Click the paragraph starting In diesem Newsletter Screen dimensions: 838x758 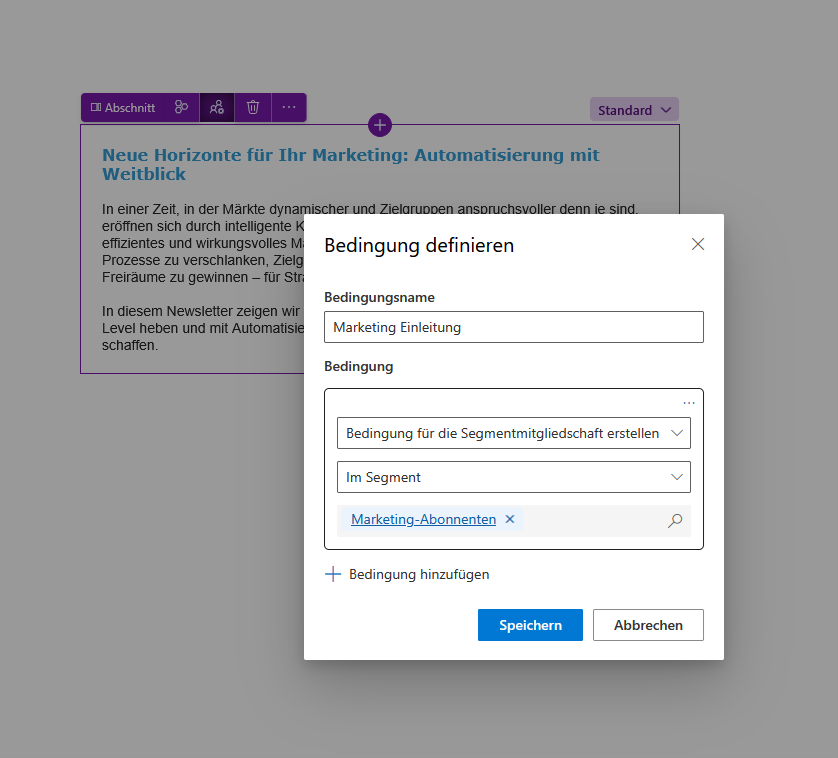(203, 328)
